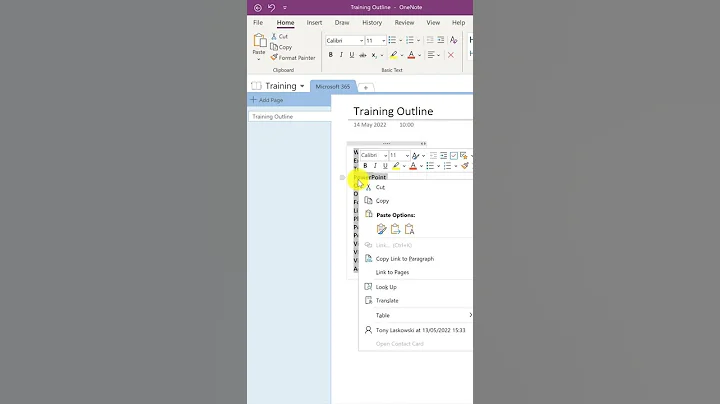Expand the ribbon Numbering style arrow
The height and width of the screenshot is (404, 720).
click(x=418, y=41)
